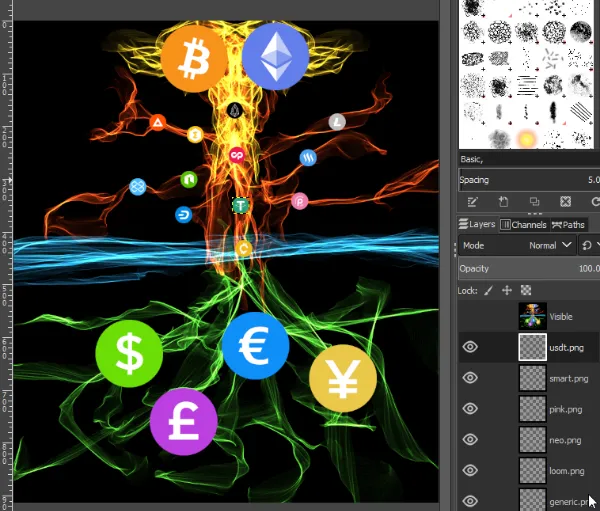Click the green dollar sign circle
Viewport: 600px width, 511px height.
pyautogui.click(x=129, y=354)
